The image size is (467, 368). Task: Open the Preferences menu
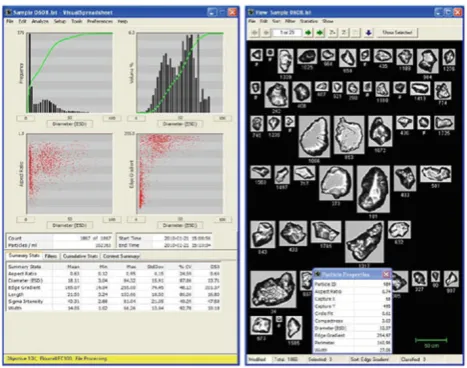[x=100, y=21]
